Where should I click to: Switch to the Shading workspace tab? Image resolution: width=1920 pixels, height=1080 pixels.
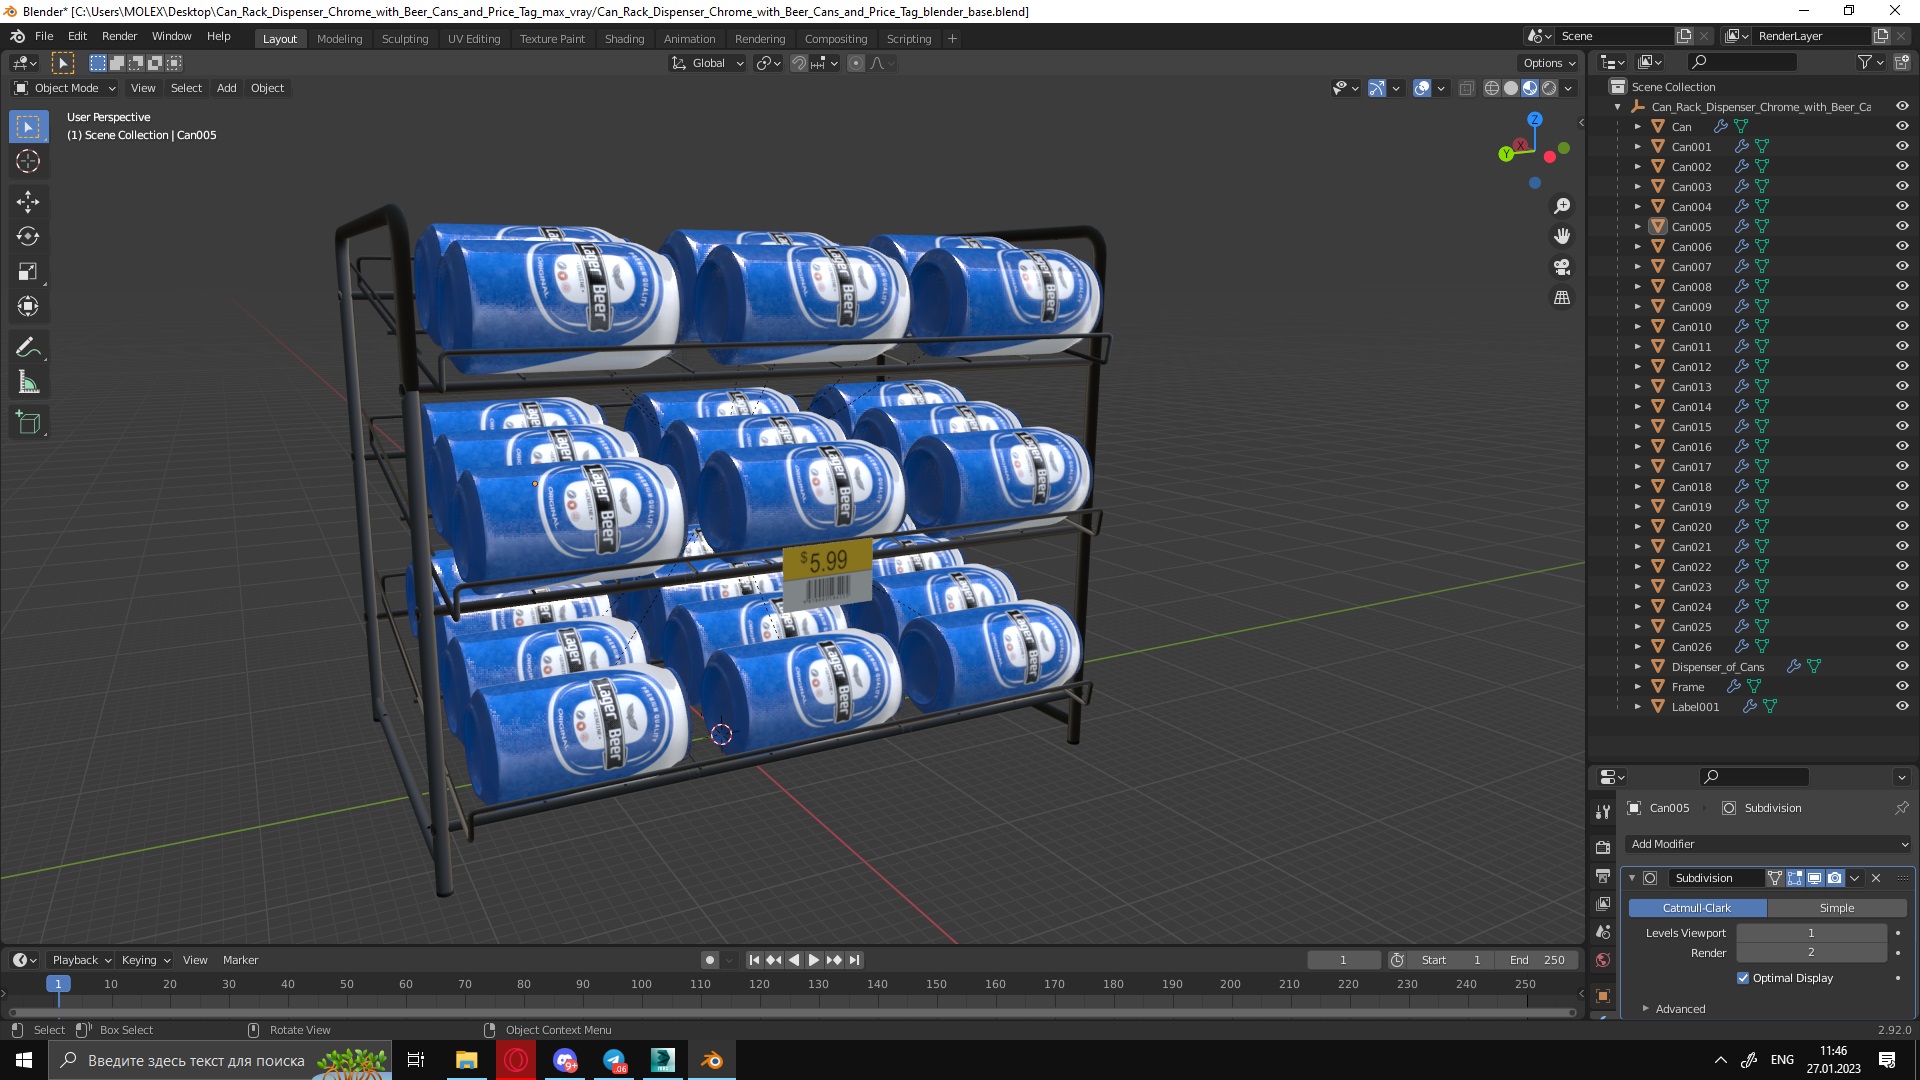tap(624, 38)
